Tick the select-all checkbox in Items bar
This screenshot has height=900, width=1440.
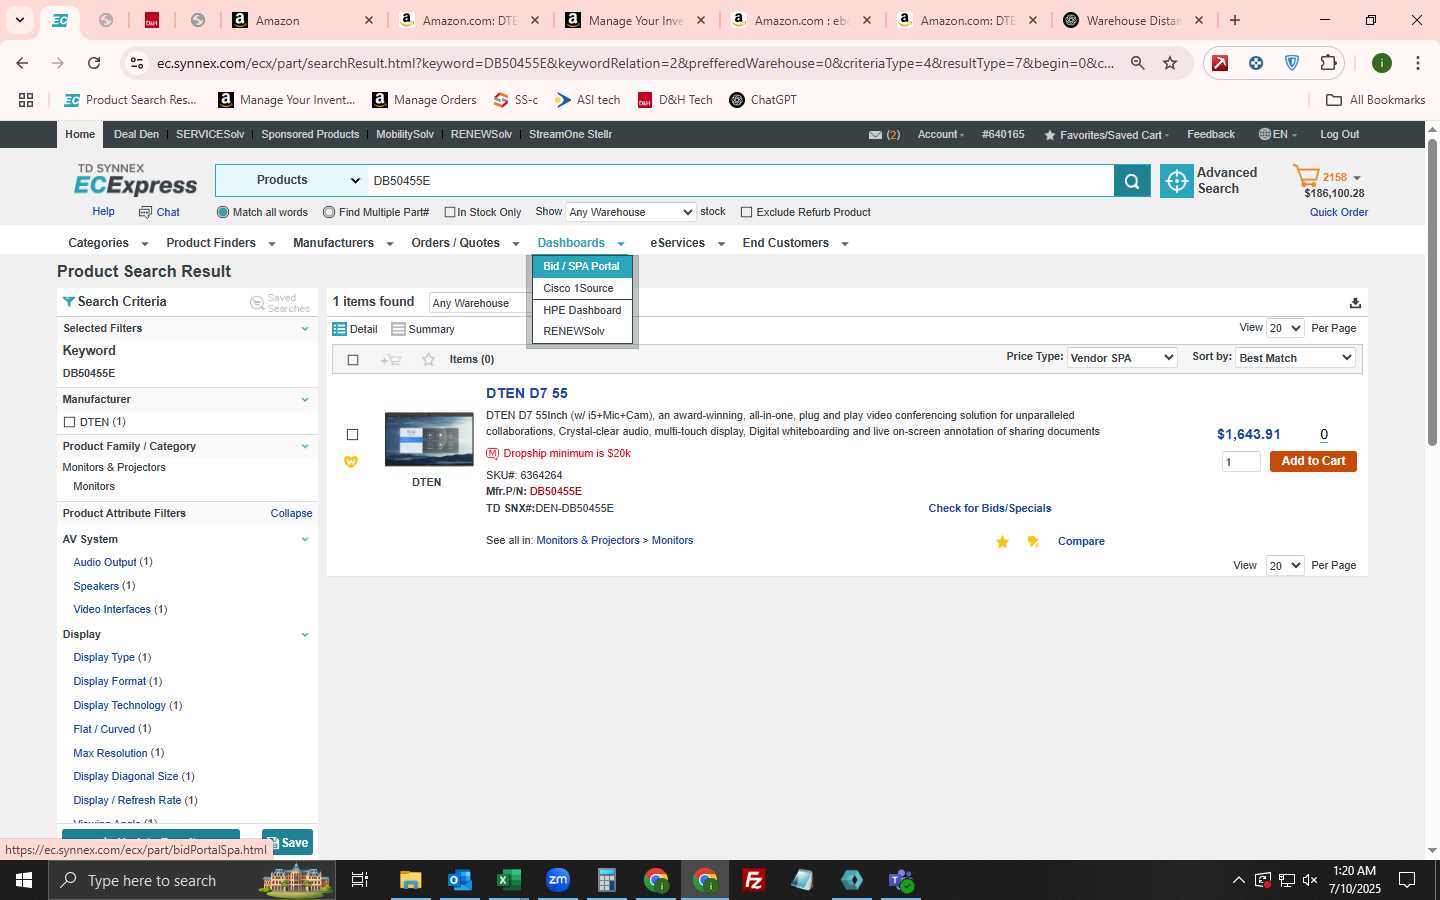353,360
